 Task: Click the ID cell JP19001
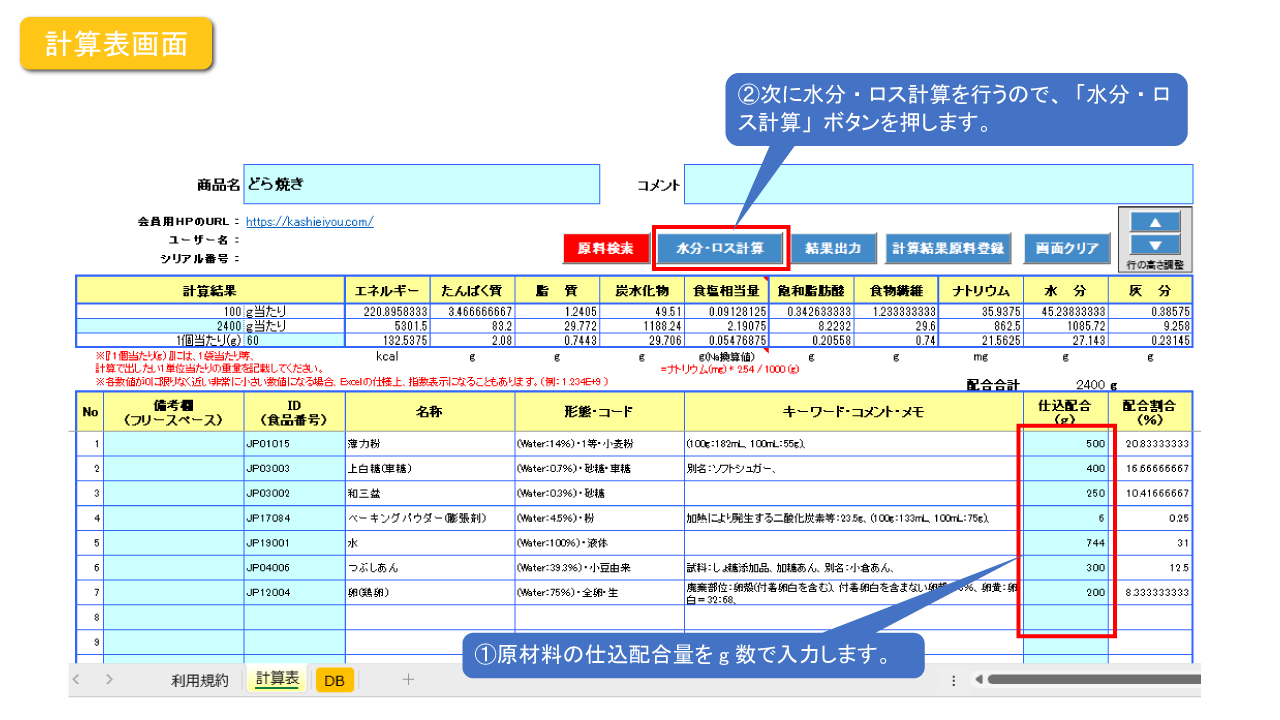click(294, 543)
